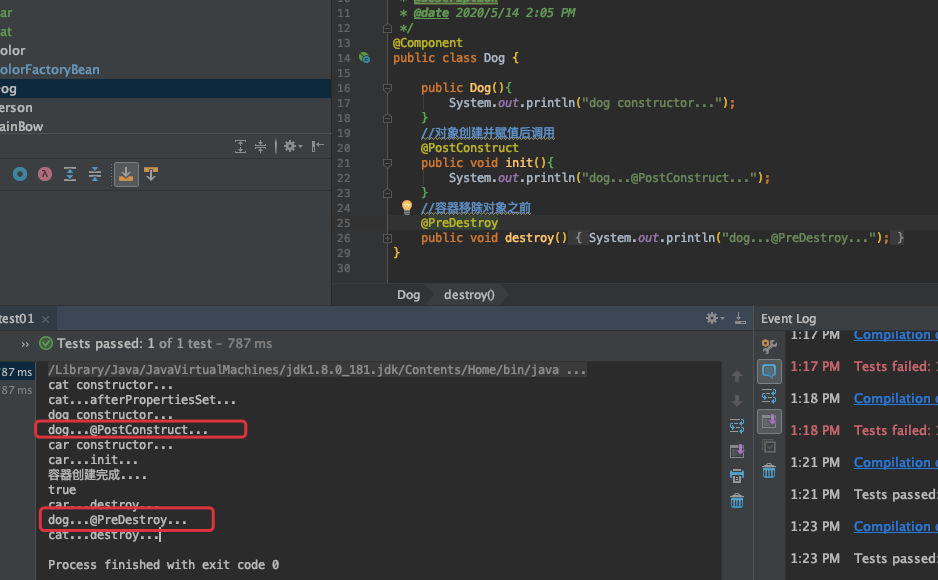Click destroy() breadcrumb in editor
This screenshot has height=580, width=938.
pos(469,295)
